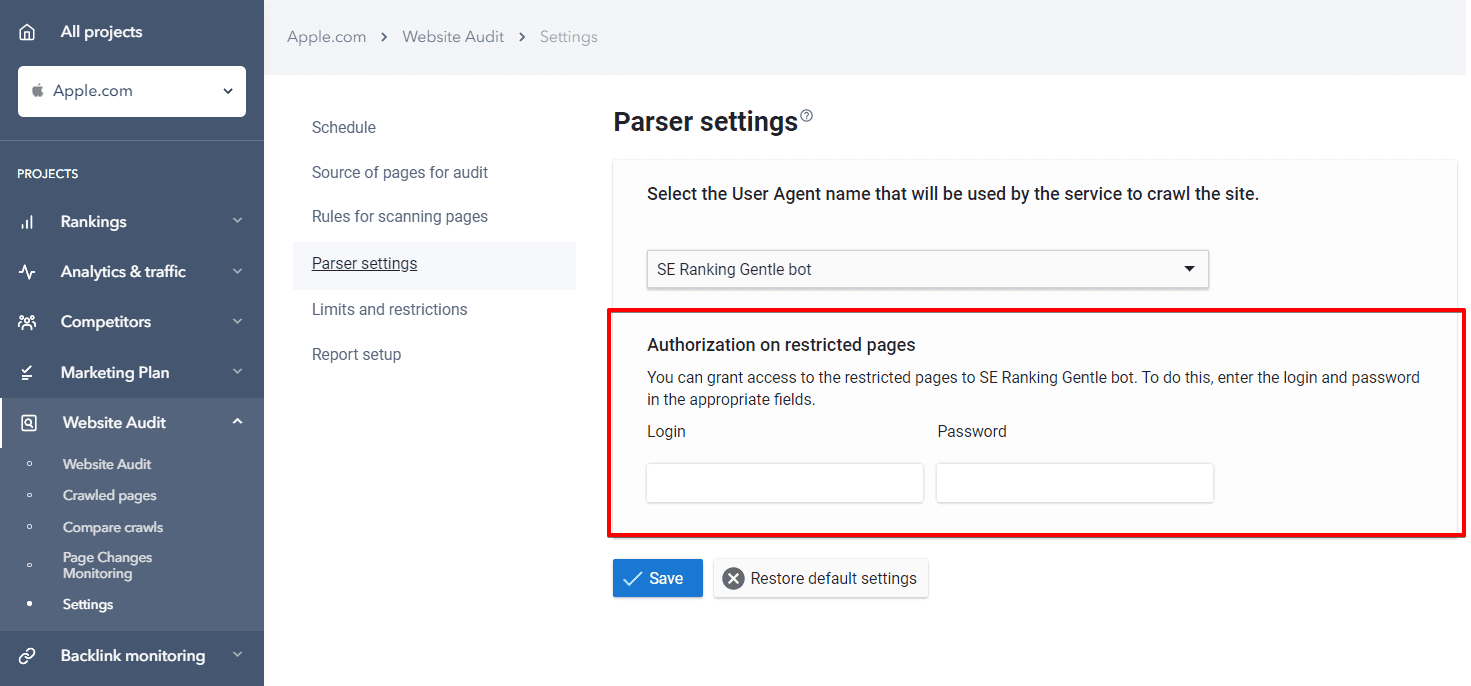Focus the Login input field
Image resolution: width=1471 pixels, height=686 pixels.
click(785, 483)
